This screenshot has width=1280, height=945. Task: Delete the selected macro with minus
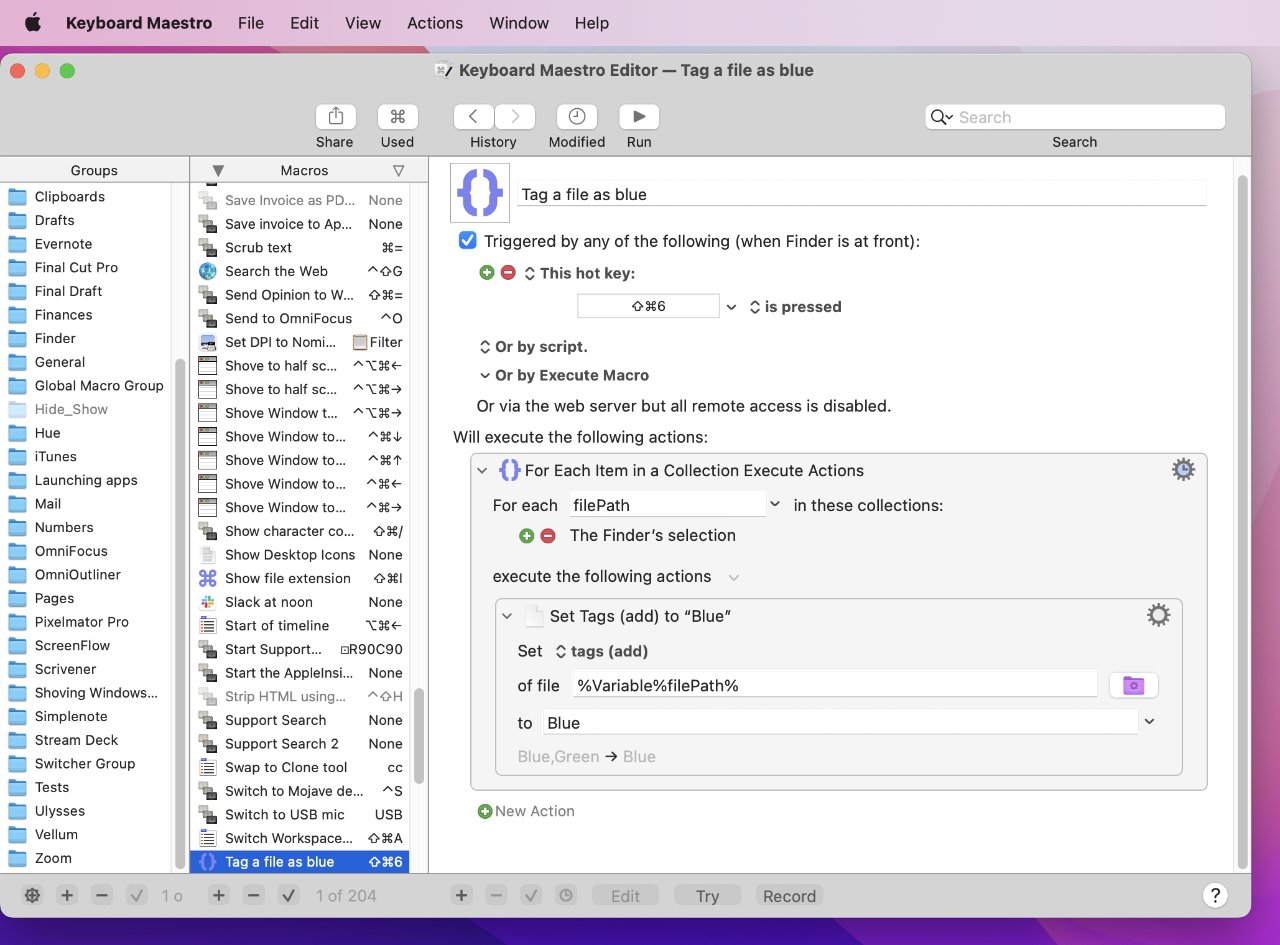tap(254, 896)
